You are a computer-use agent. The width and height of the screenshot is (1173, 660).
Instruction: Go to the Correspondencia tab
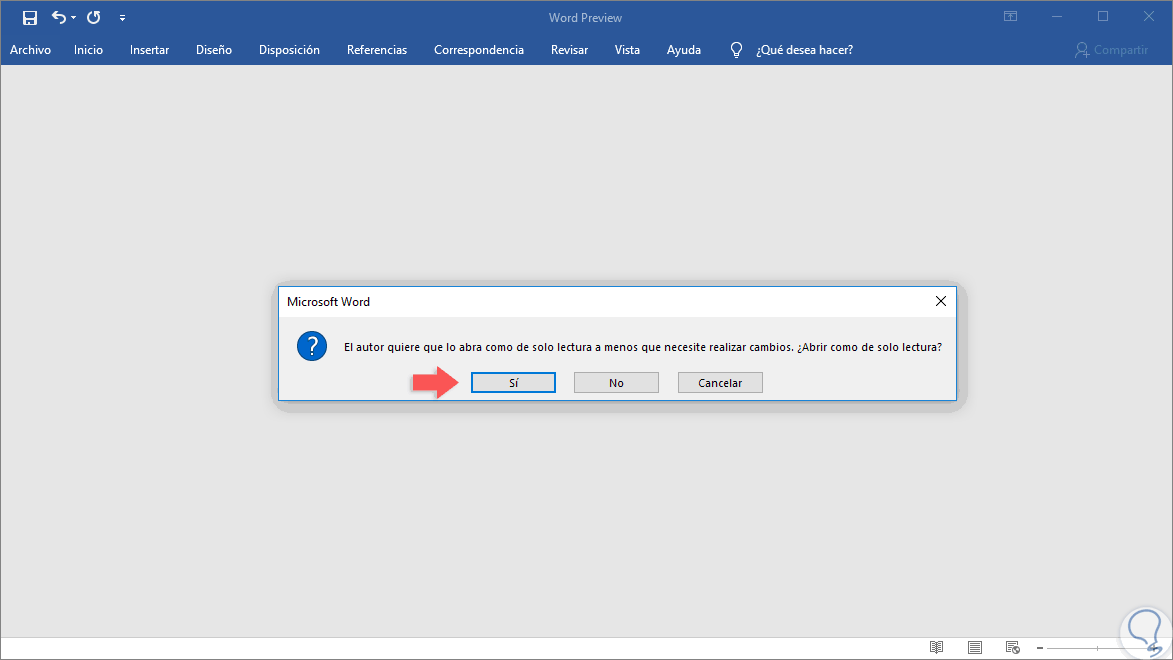coord(479,49)
